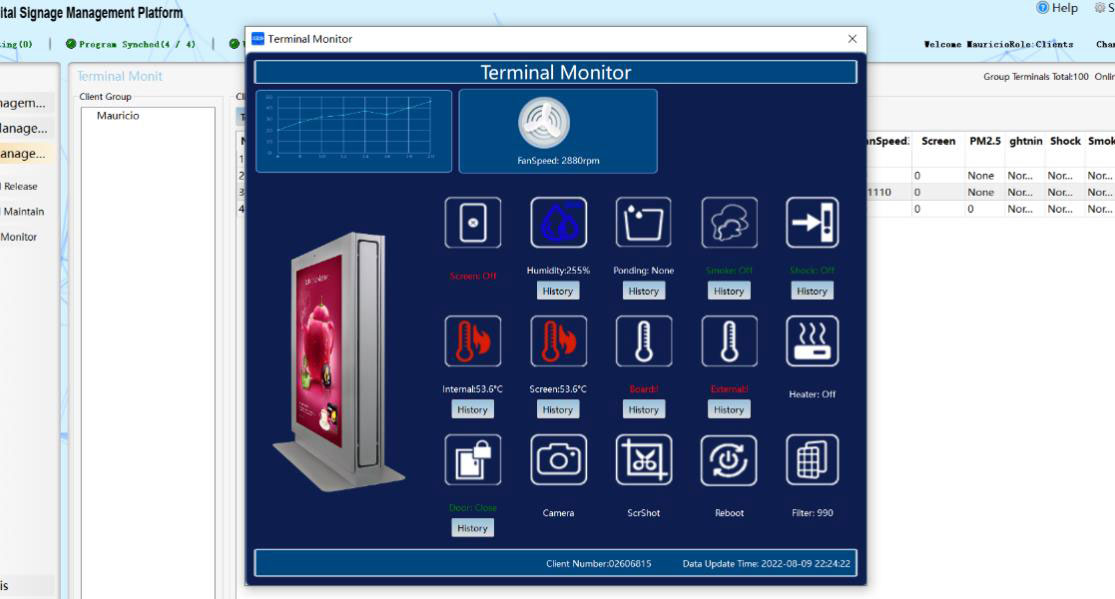The height and width of the screenshot is (599, 1115).
Task: Click the Filter icon
Action: click(812, 460)
